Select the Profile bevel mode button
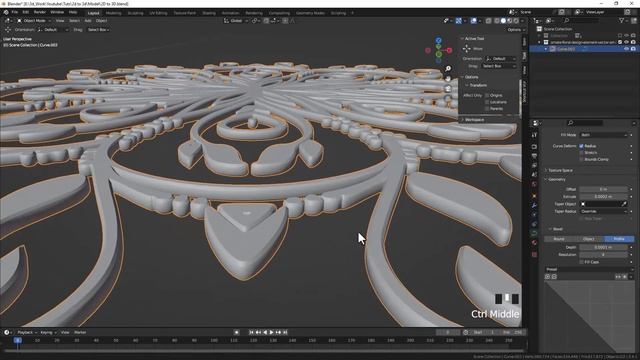 (619, 239)
